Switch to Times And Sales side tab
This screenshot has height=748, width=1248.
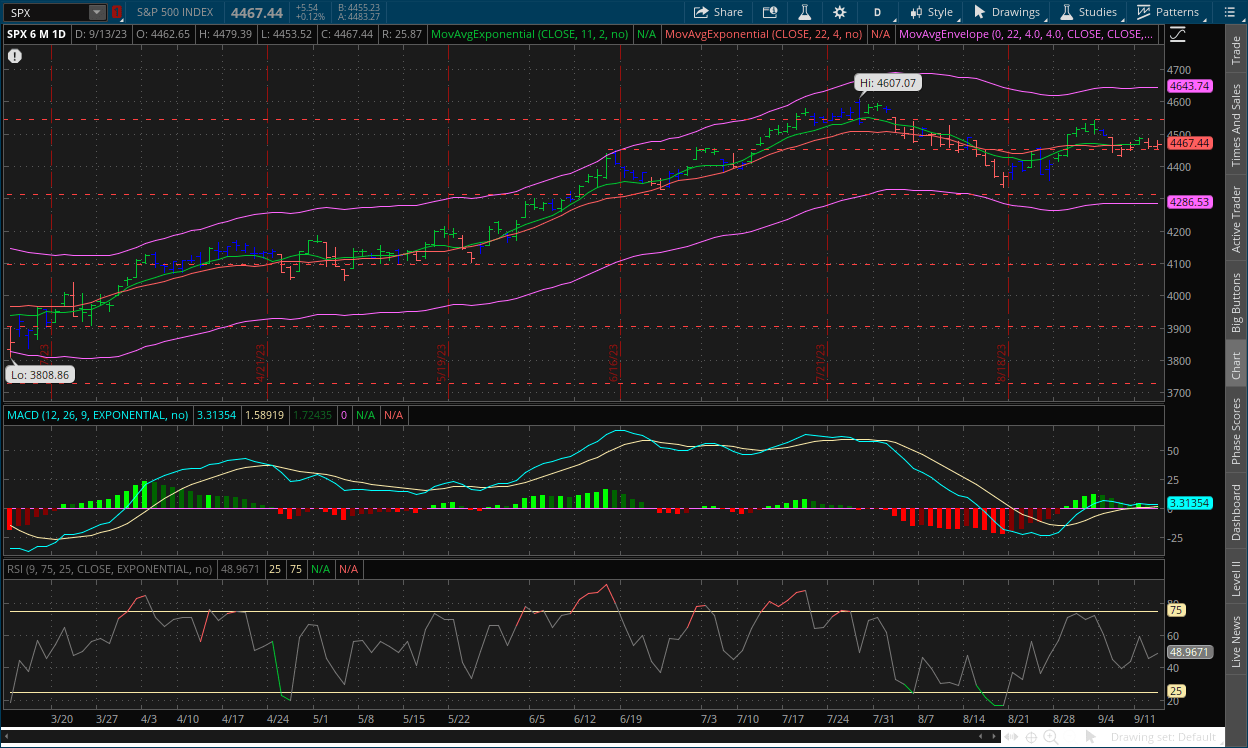(x=1237, y=125)
